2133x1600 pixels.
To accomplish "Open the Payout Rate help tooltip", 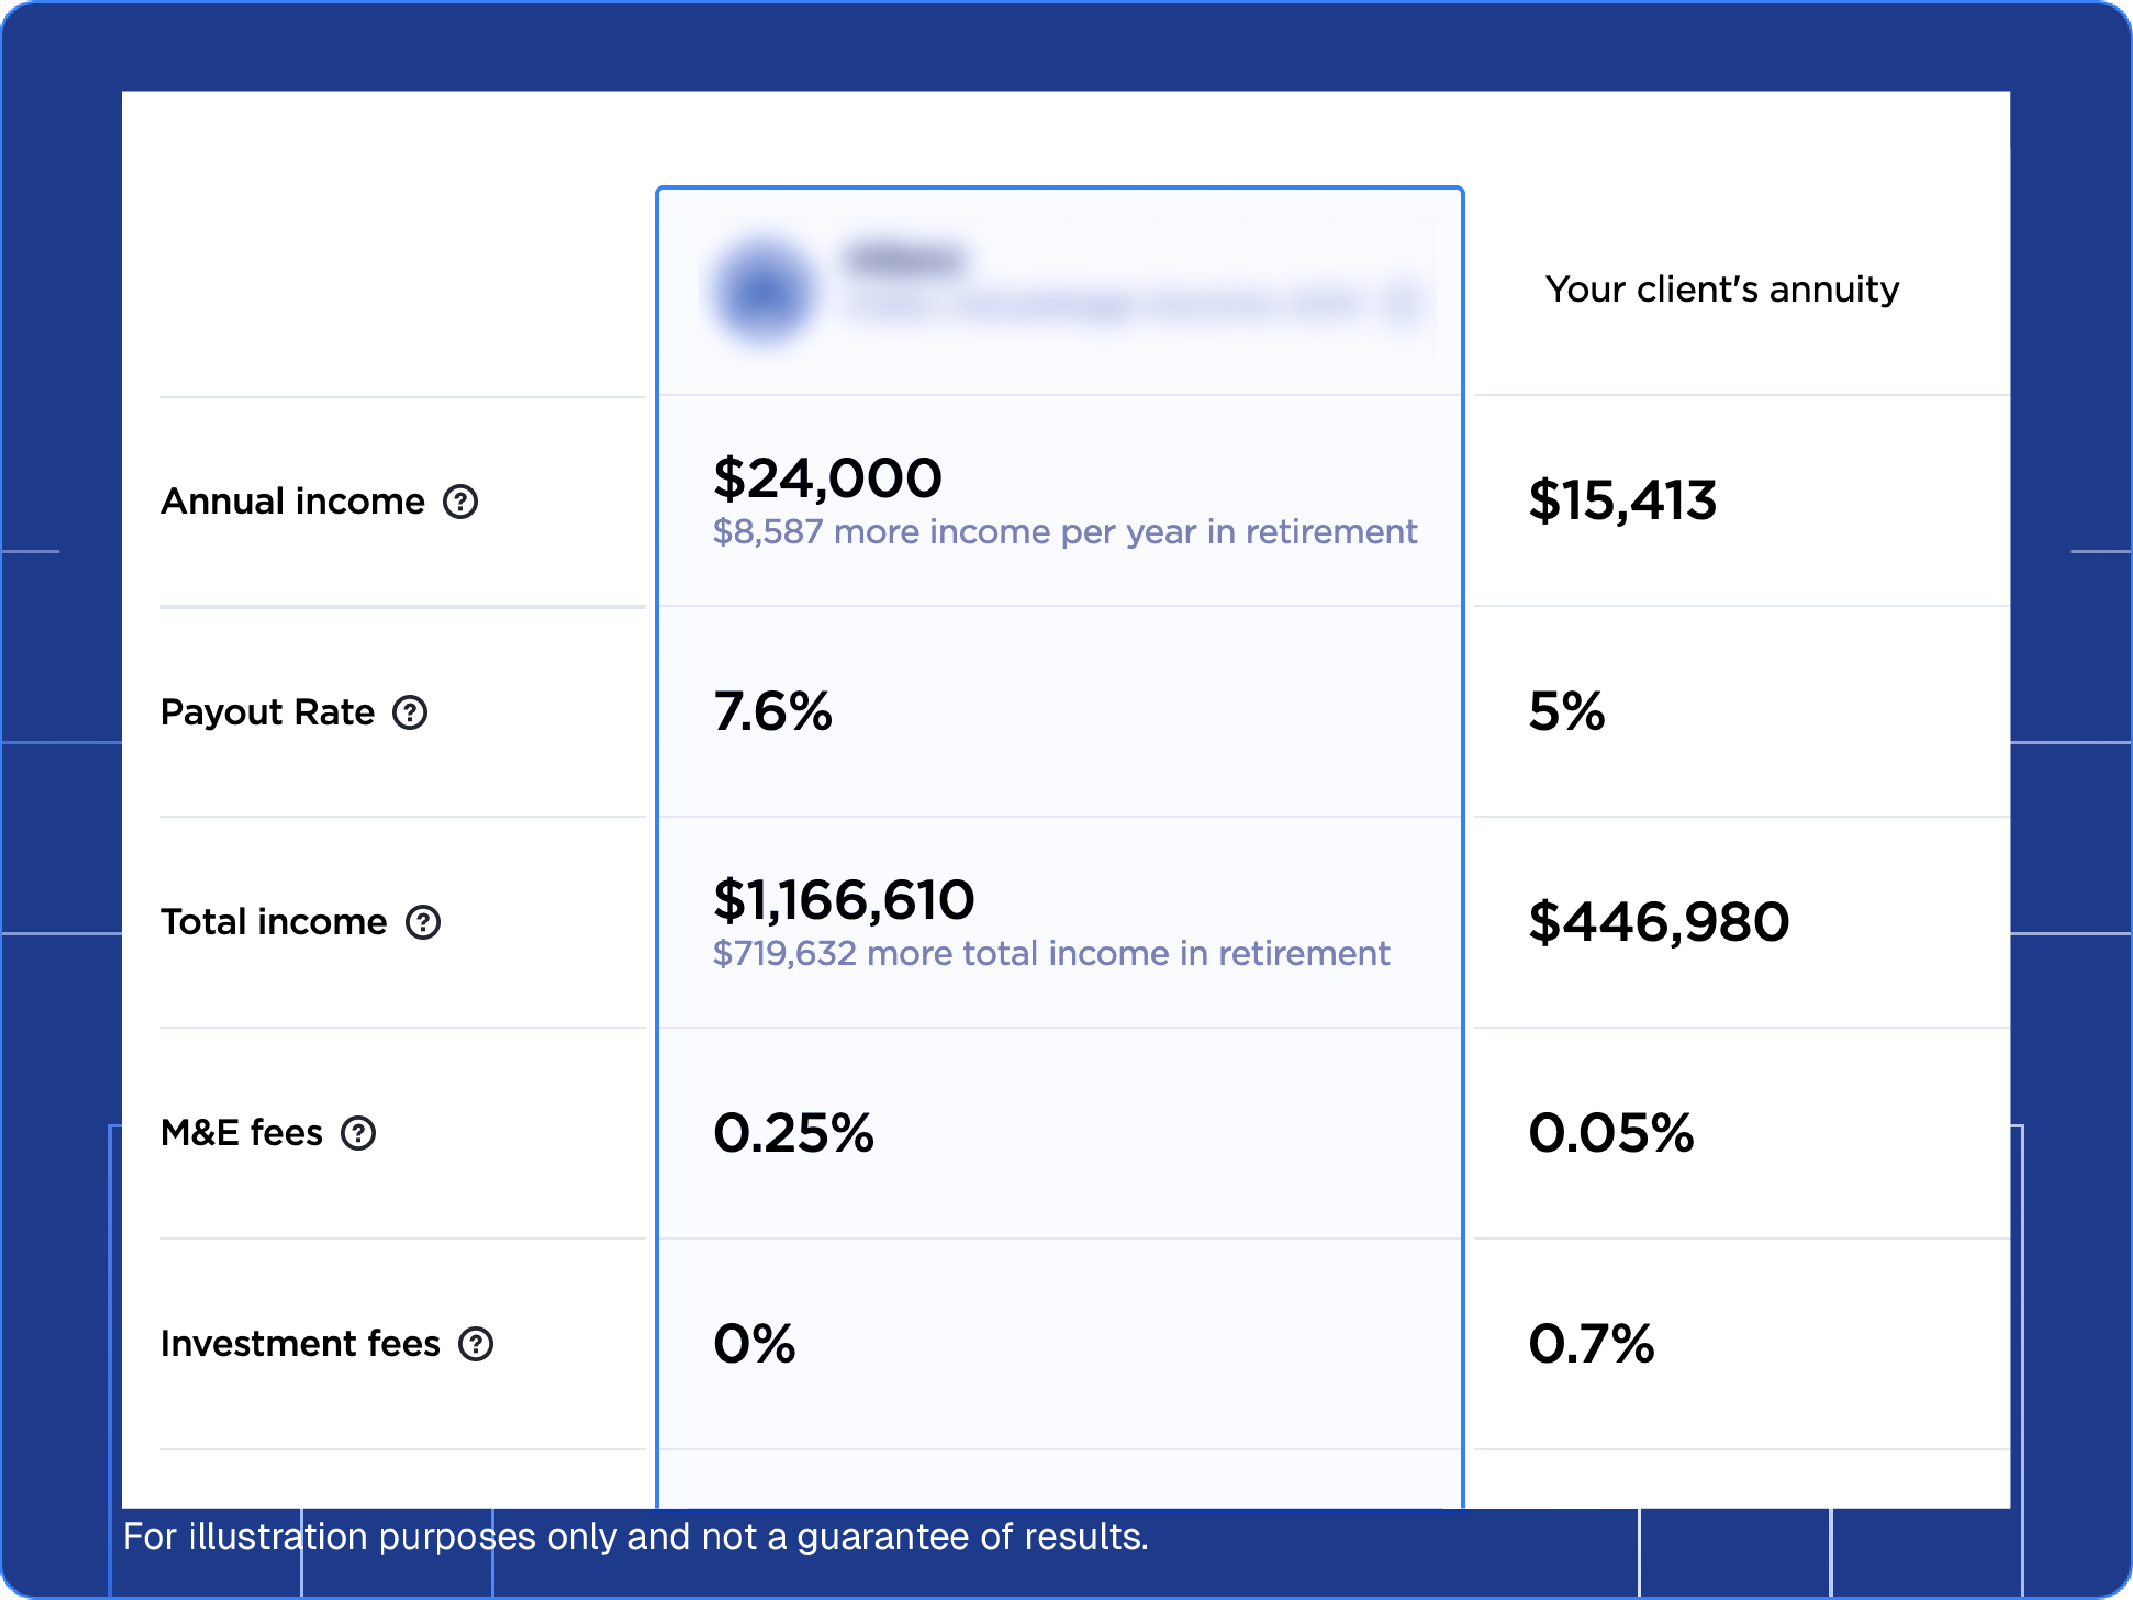I will pyautogui.click(x=410, y=713).
